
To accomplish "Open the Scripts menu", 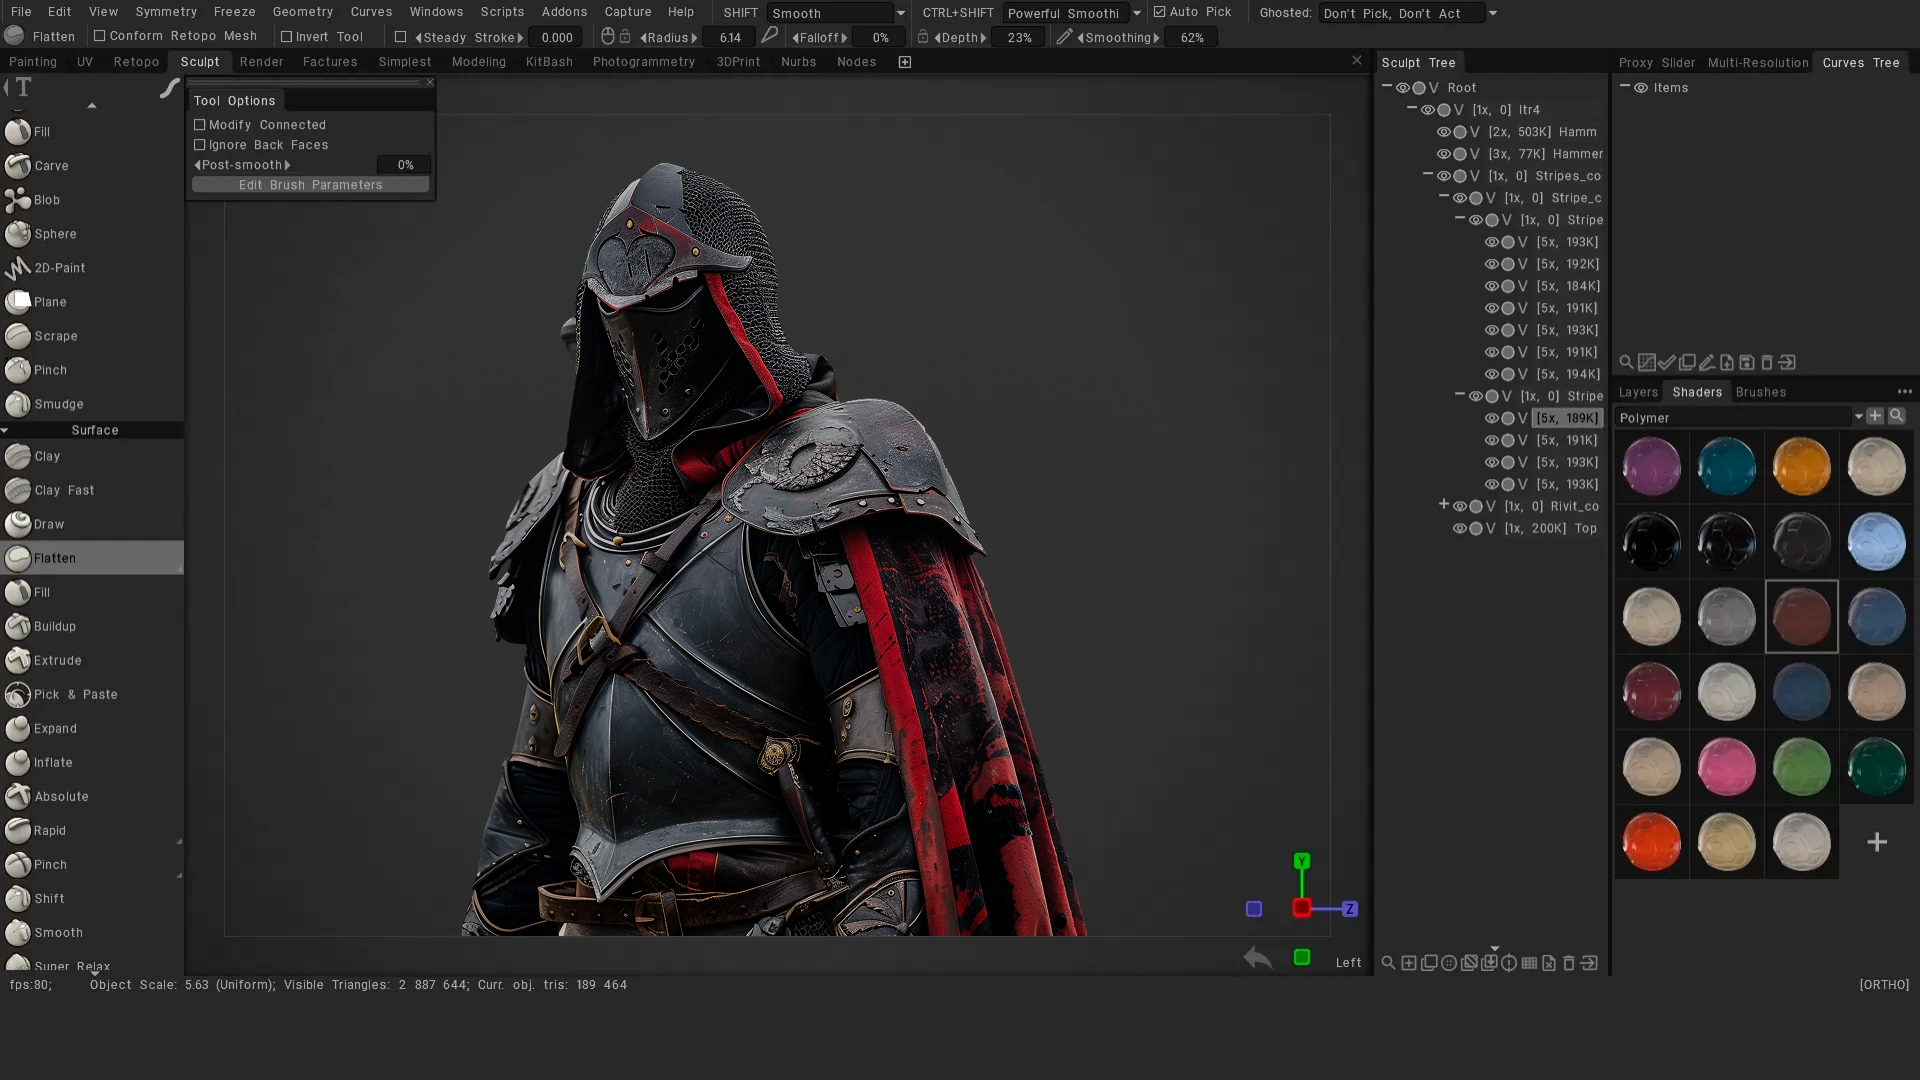I will click(x=502, y=11).
